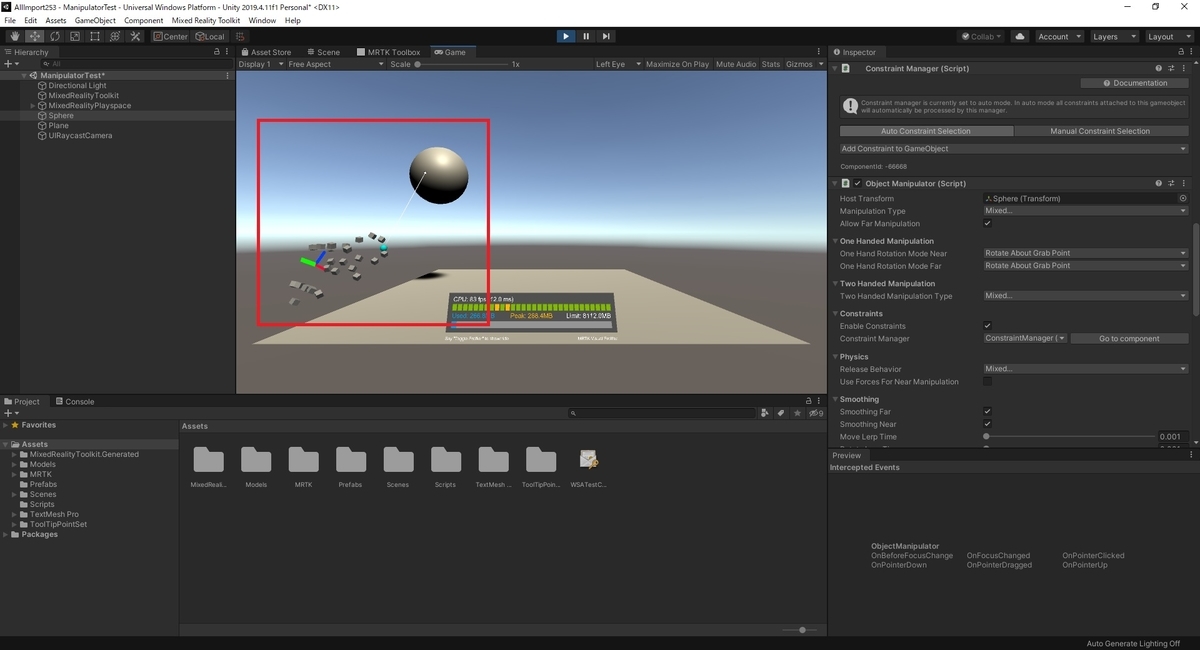Image resolution: width=1200 pixels, height=650 pixels.
Task: Check Use Forces For Near Manipulation
Action: pyautogui.click(x=987, y=382)
